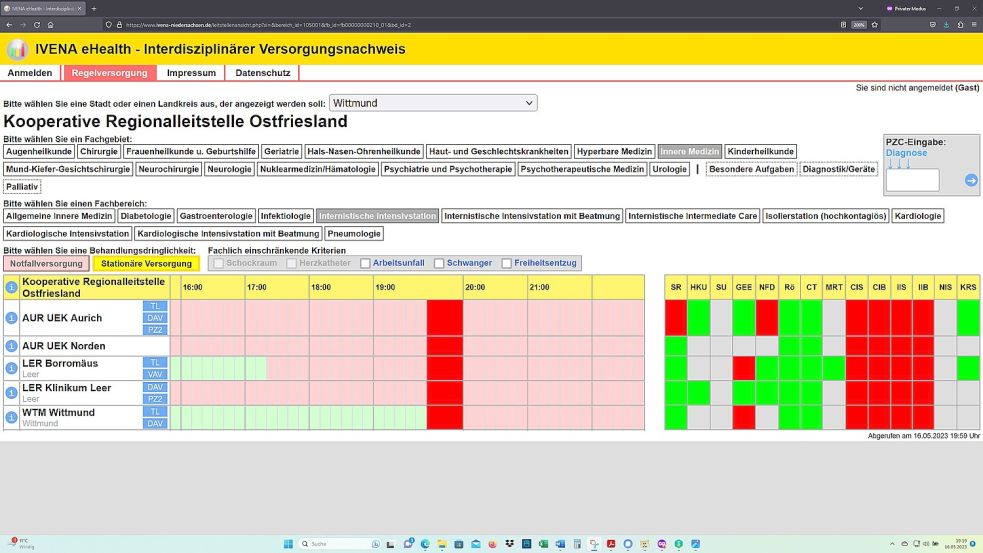Choose the Kardiologie specialty button
This screenshot has height=553, width=983.
pyautogui.click(x=917, y=216)
